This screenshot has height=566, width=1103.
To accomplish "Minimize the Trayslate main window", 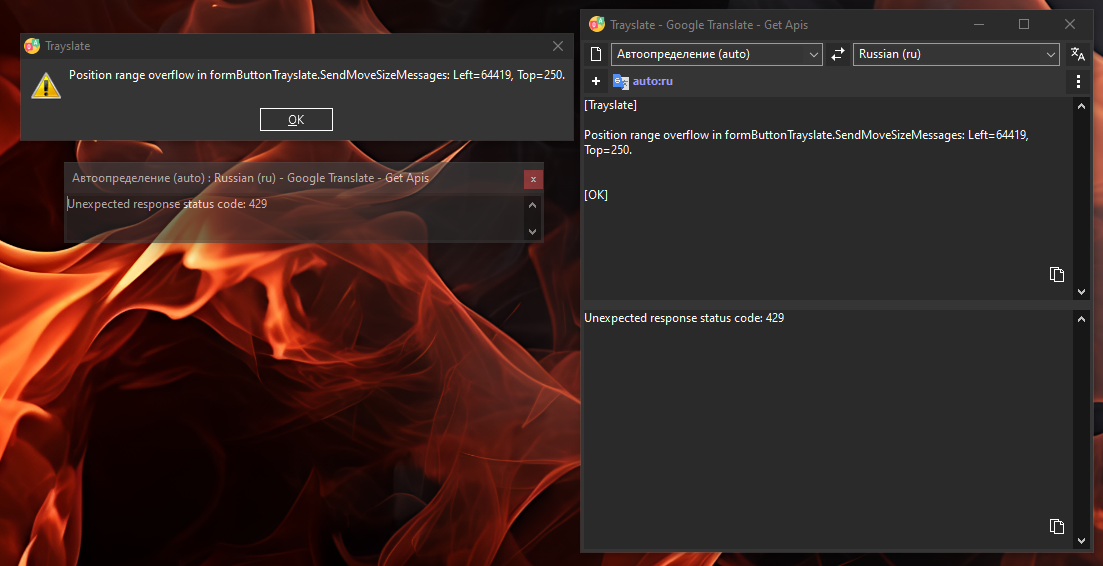I will click(x=978, y=25).
